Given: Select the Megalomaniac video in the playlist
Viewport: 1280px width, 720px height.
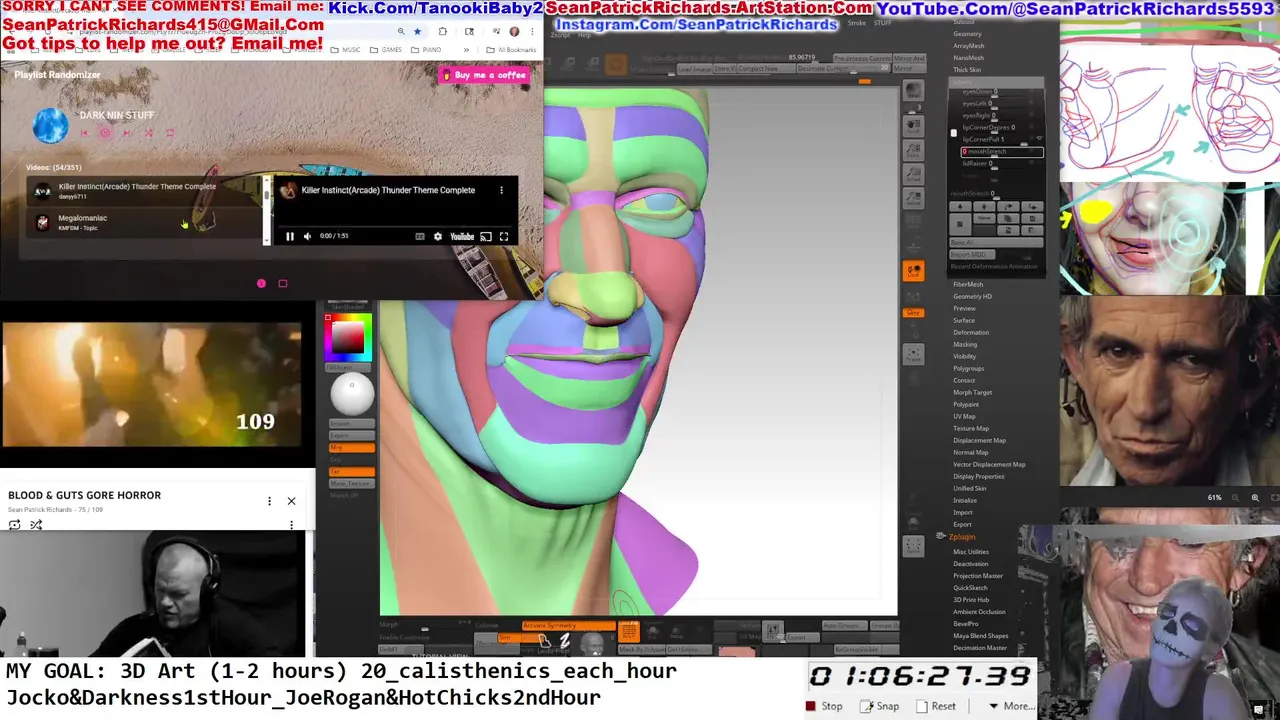Looking at the screenshot, I should pos(145,222).
